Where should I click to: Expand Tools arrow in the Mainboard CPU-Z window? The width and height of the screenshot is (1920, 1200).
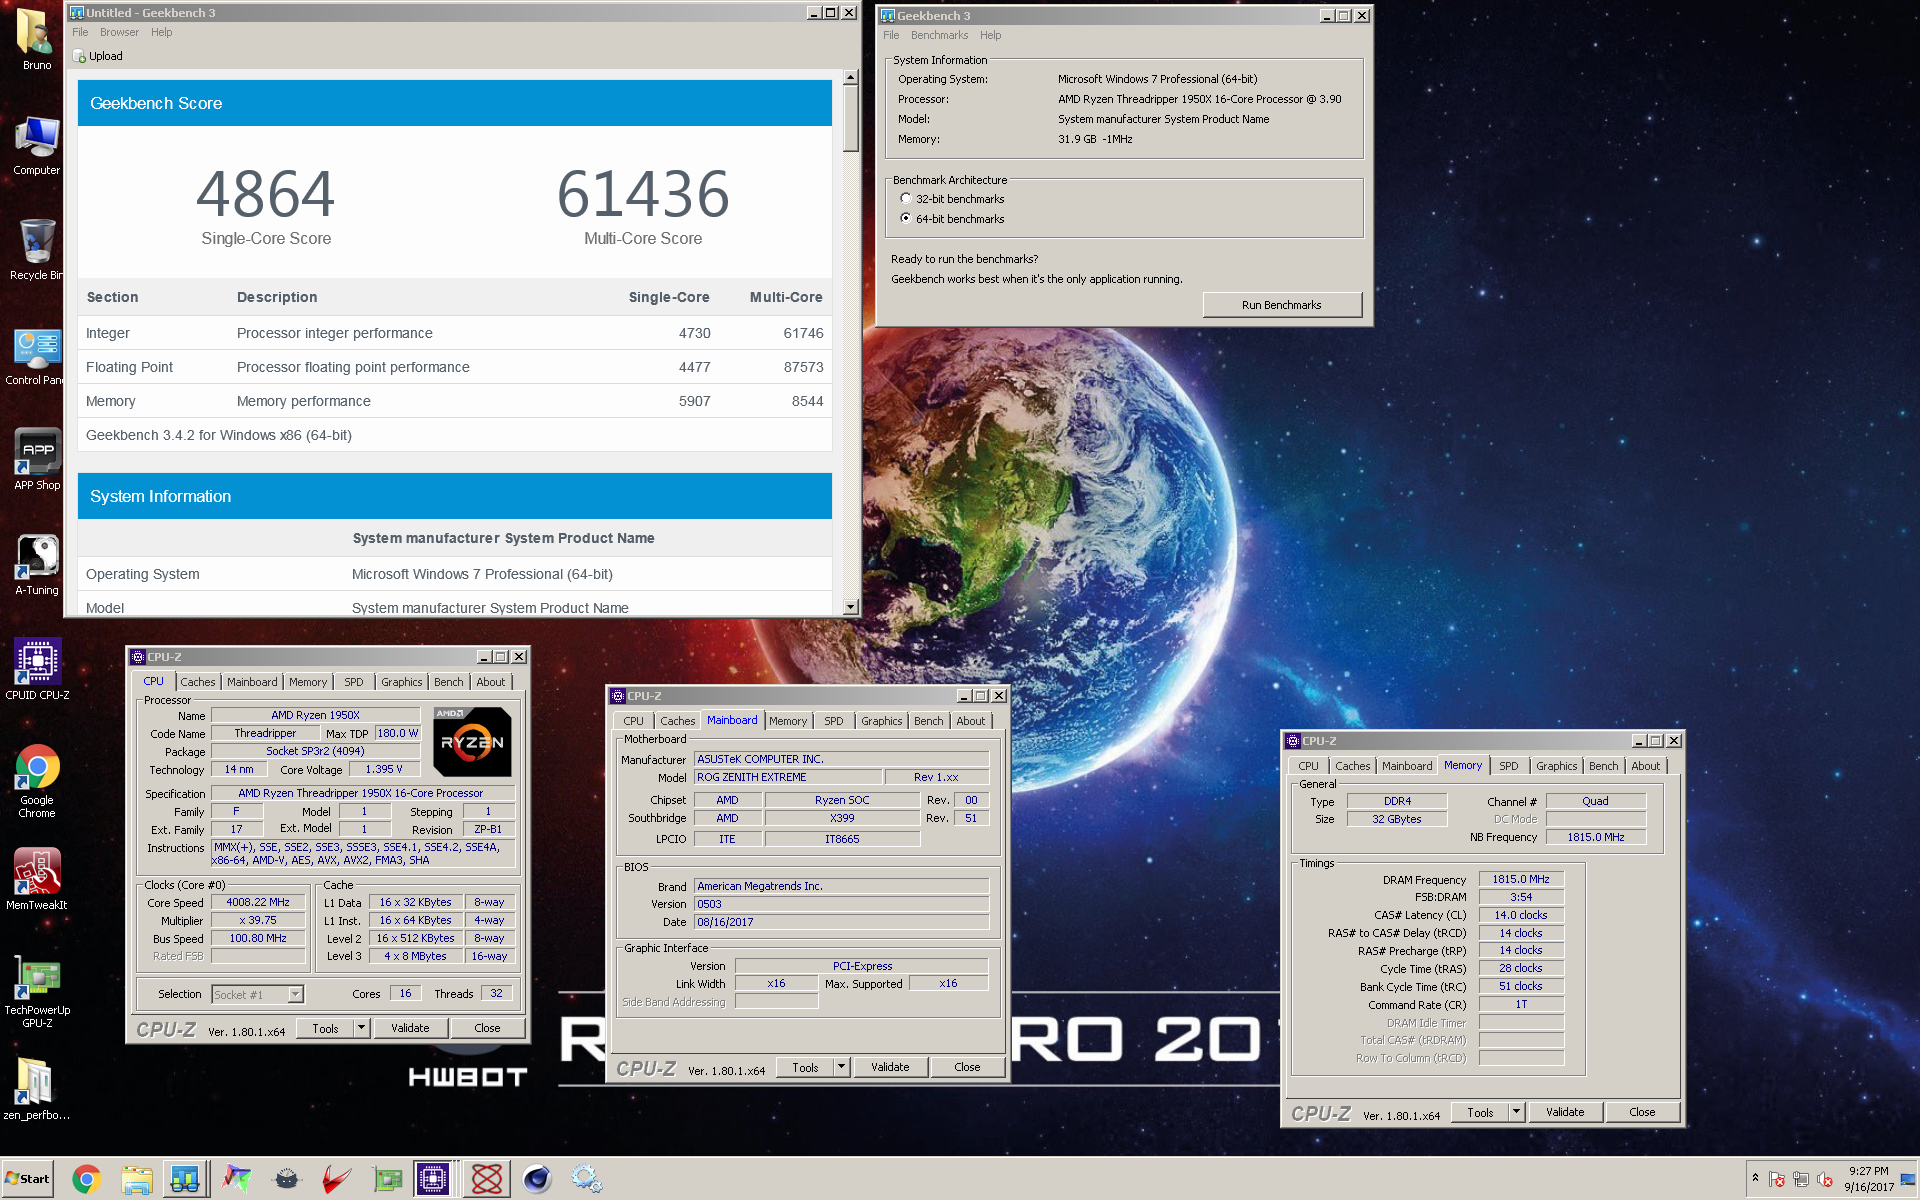click(x=842, y=1067)
